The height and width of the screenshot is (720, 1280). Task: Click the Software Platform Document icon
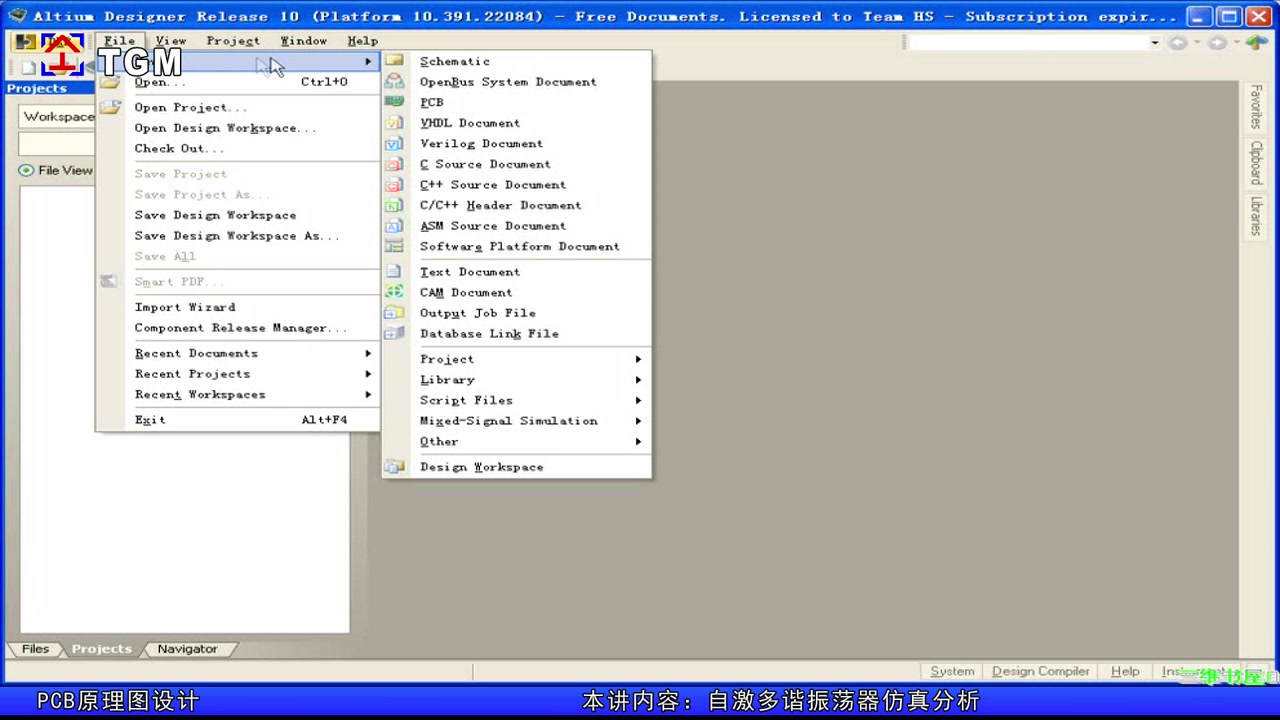[395, 246]
